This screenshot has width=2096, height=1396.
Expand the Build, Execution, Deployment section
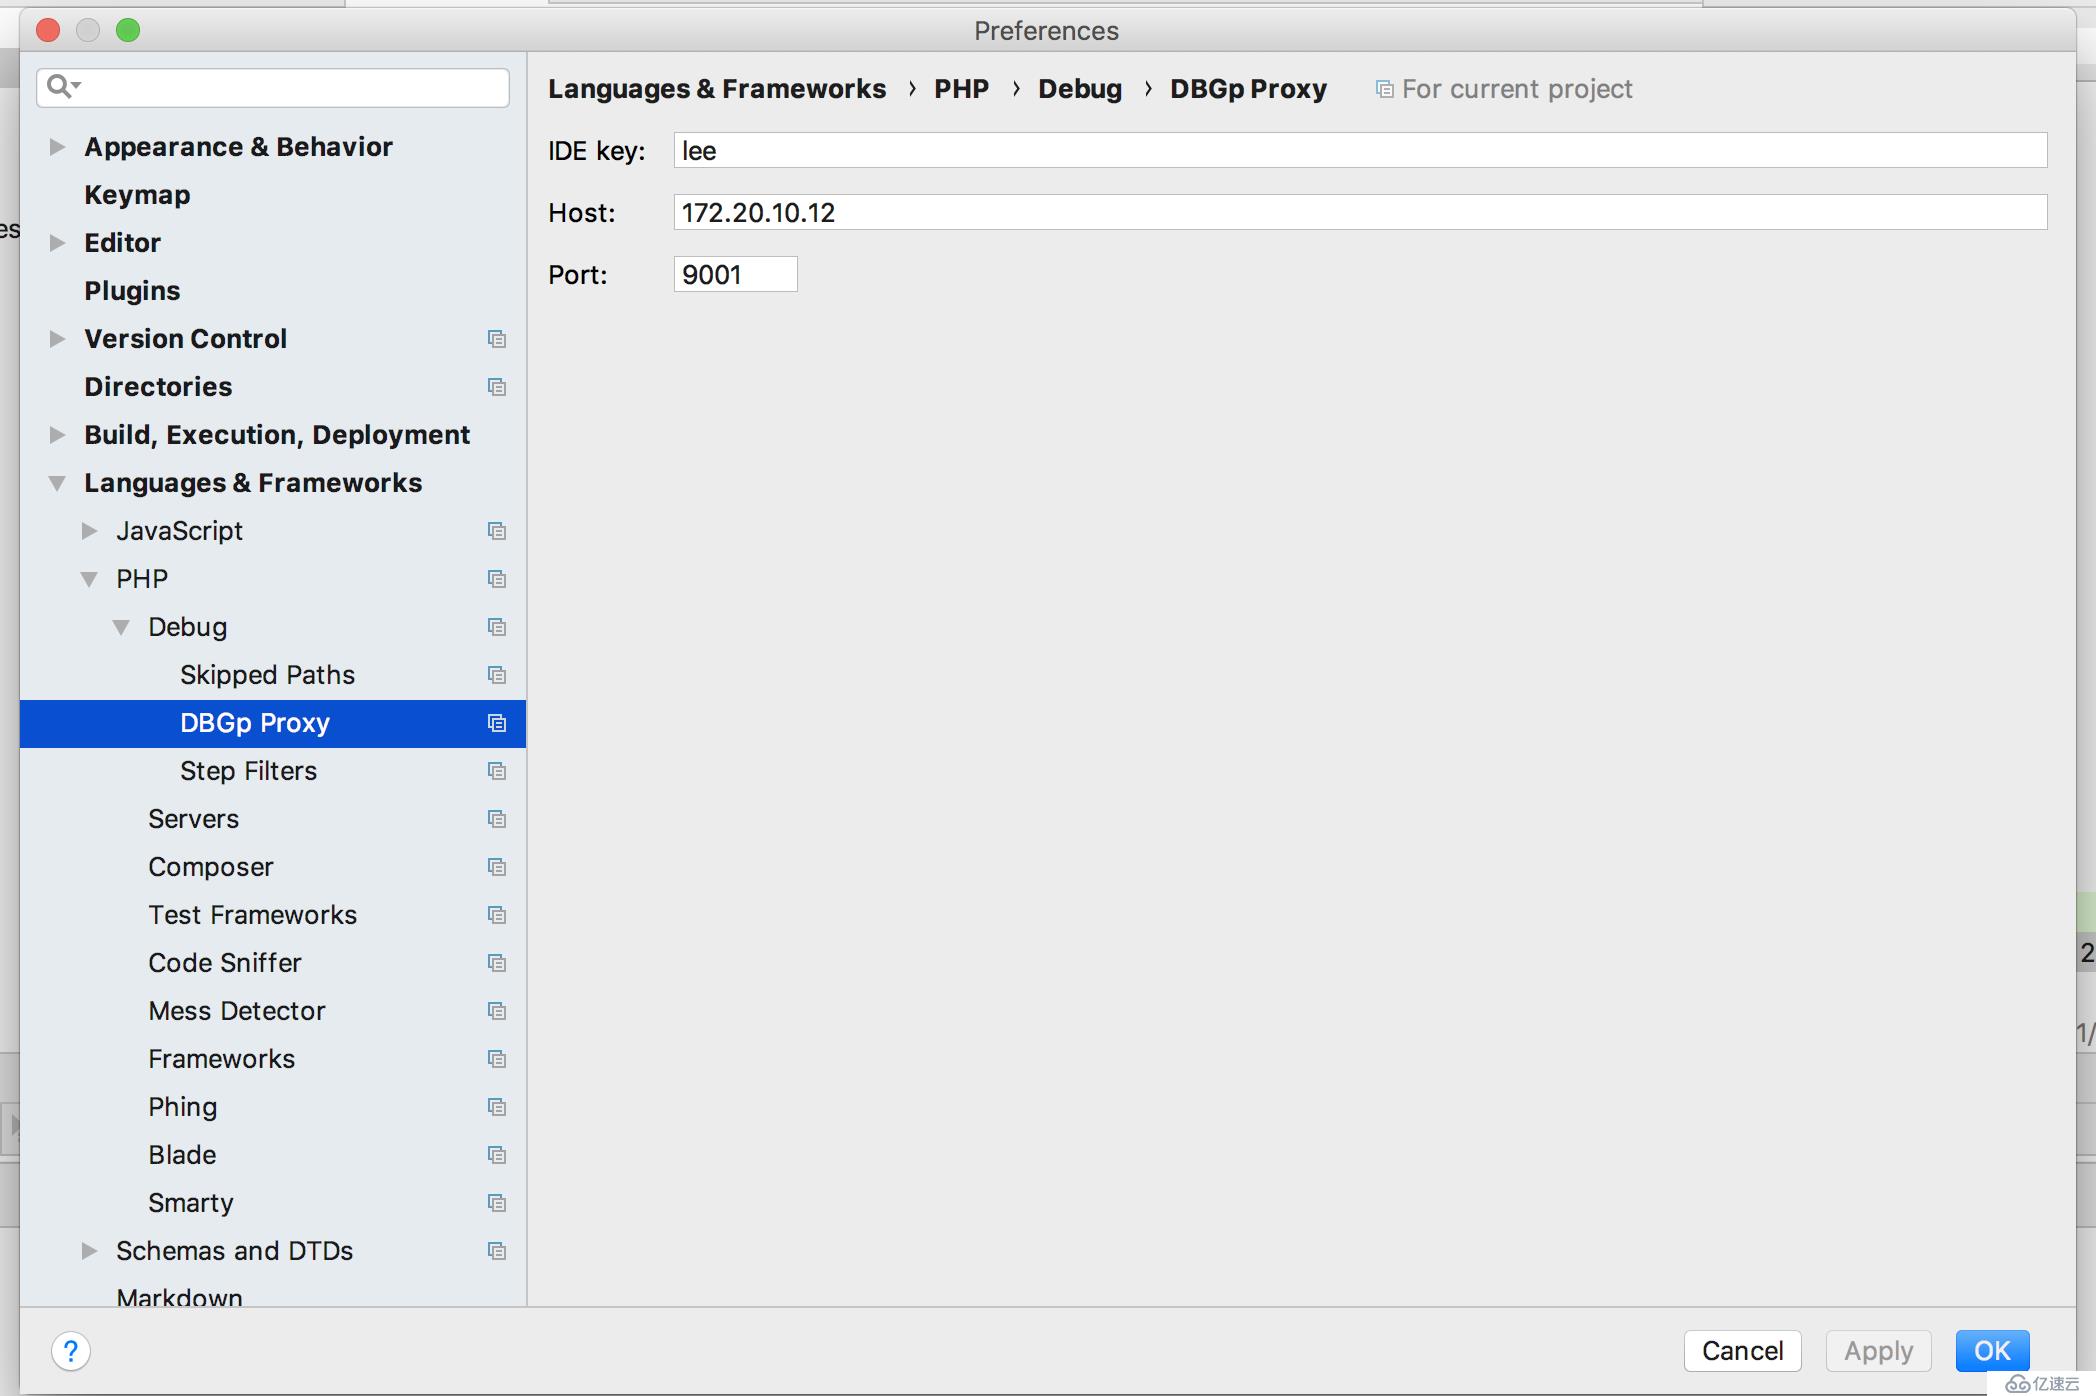(55, 433)
